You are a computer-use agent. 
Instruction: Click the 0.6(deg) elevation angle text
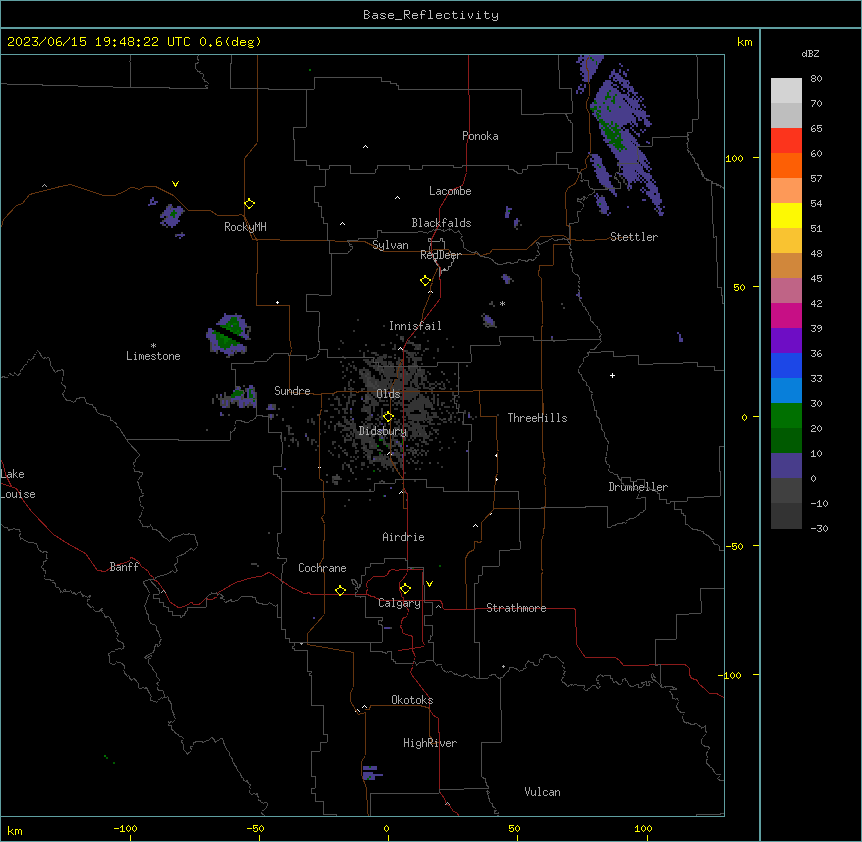[x=230, y=42]
